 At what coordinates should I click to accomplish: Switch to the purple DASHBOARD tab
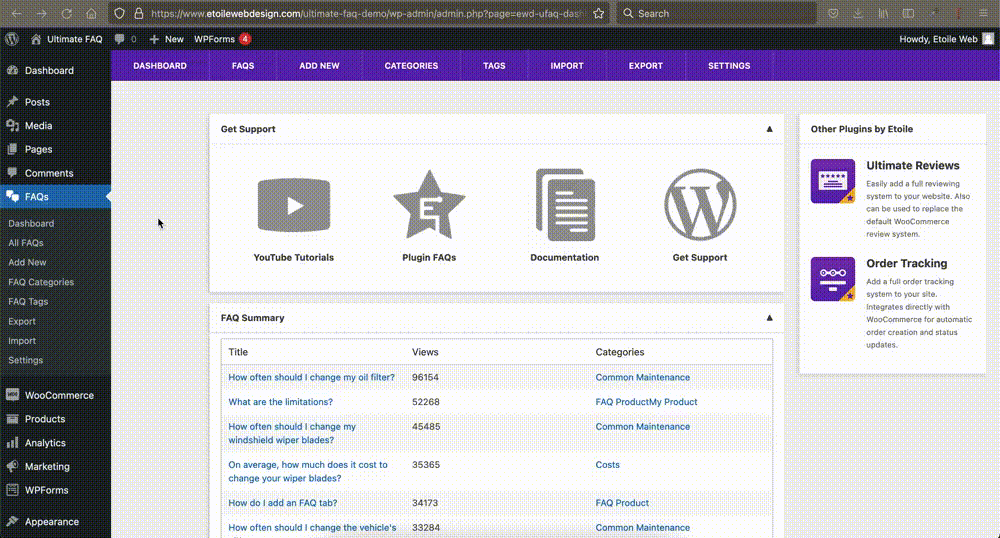click(x=160, y=66)
